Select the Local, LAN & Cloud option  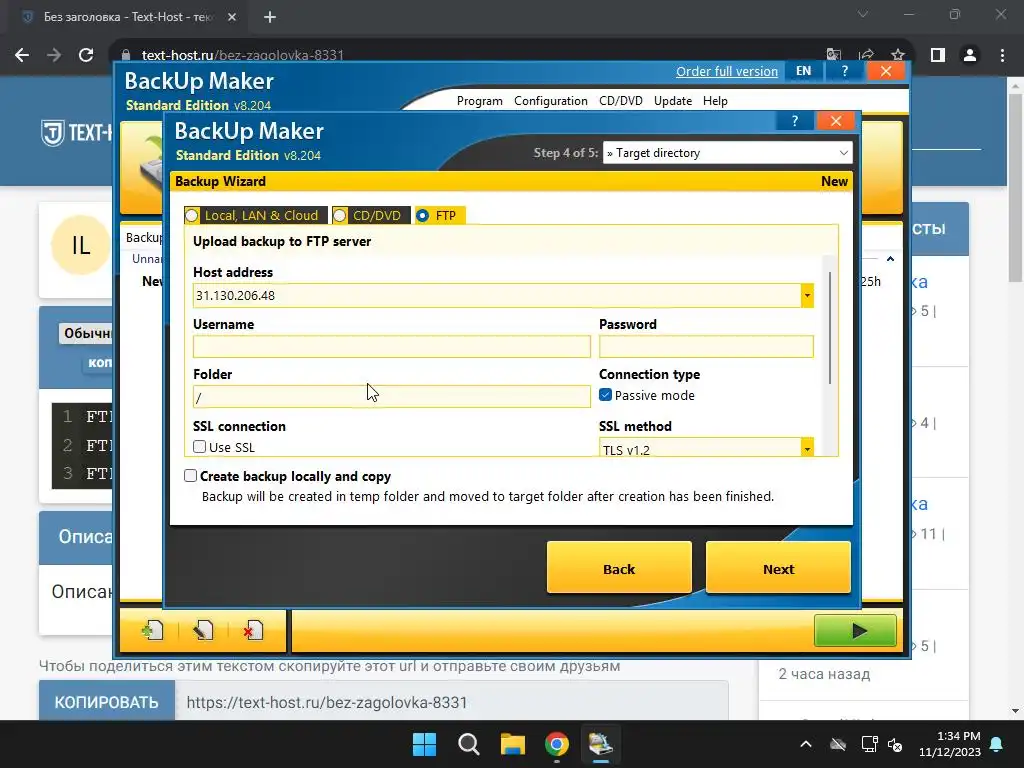[x=255, y=216]
